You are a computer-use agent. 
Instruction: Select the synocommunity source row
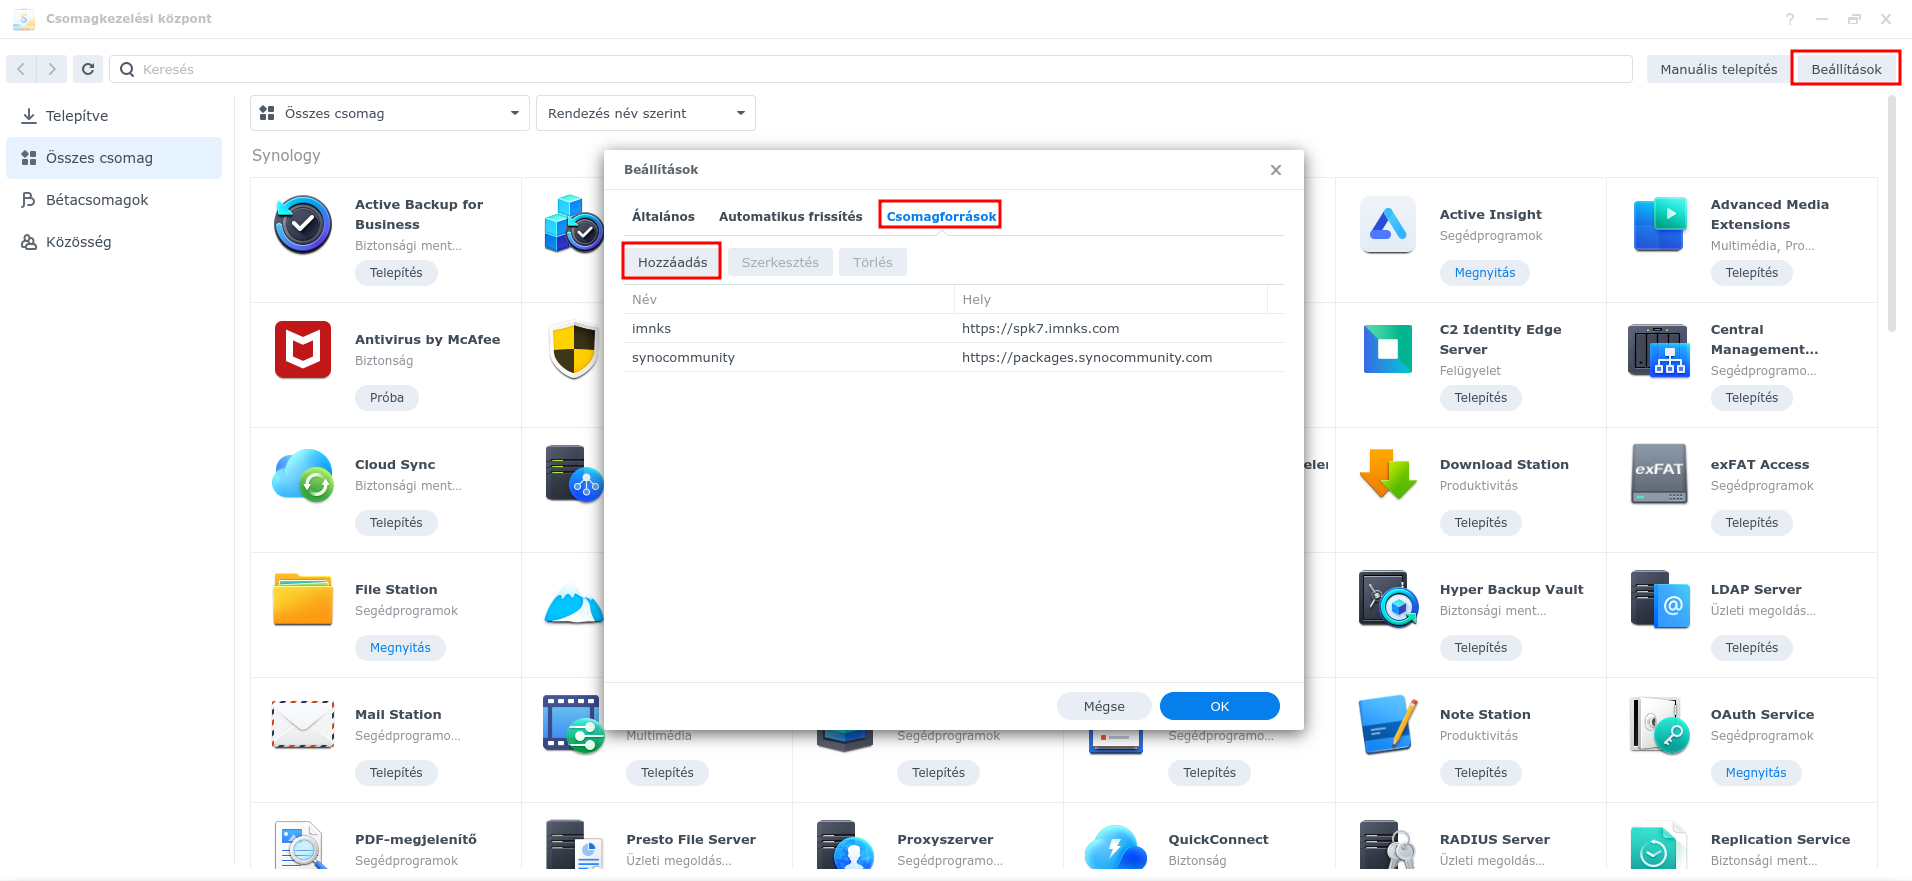[953, 357]
